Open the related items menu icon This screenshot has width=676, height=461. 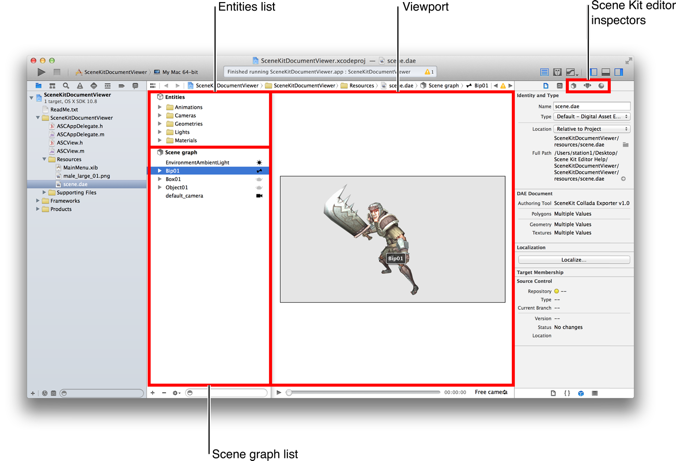[x=153, y=86]
